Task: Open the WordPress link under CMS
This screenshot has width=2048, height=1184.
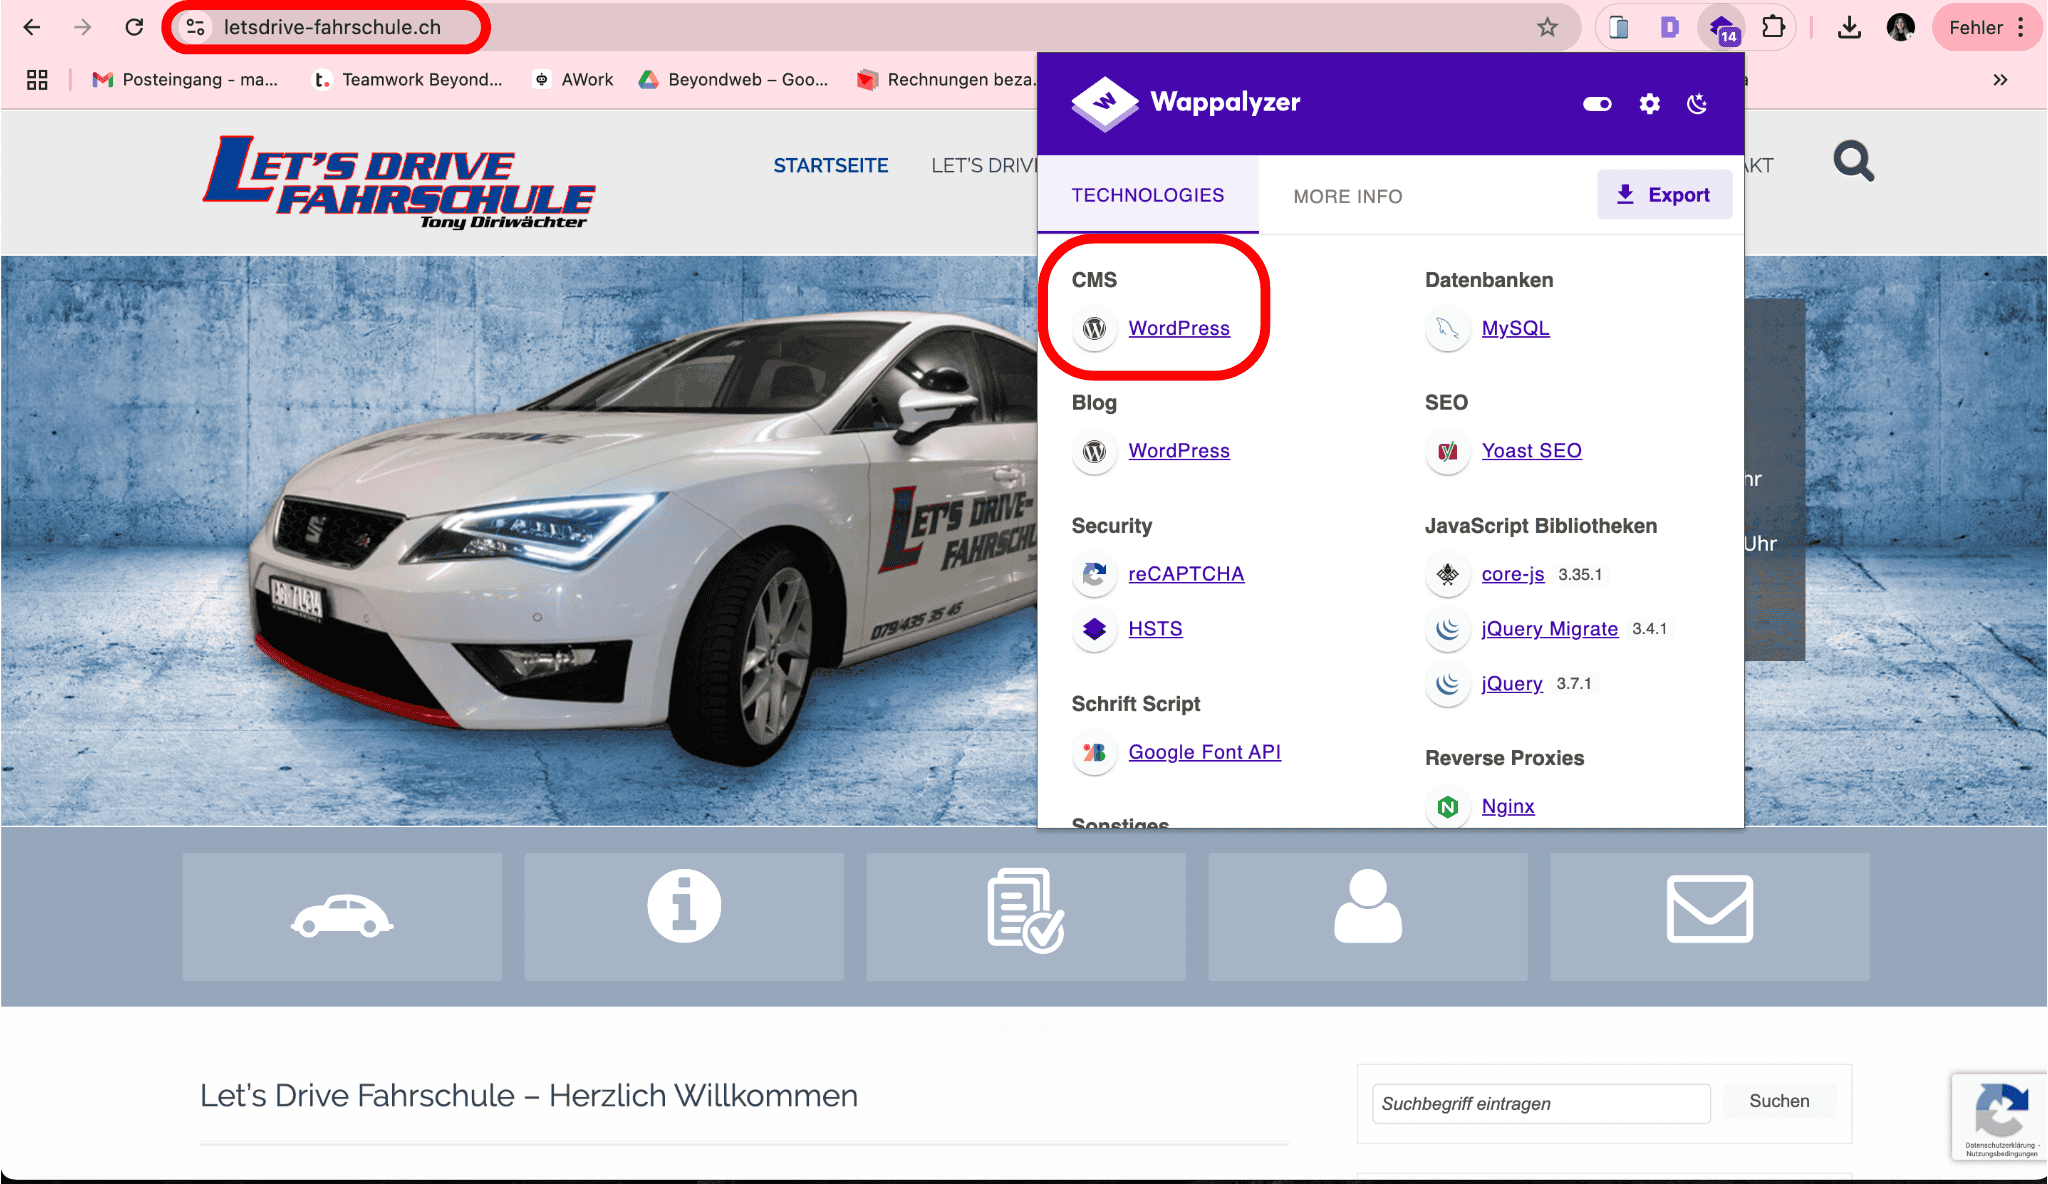Action: pyautogui.click(x=1179, y=328)
